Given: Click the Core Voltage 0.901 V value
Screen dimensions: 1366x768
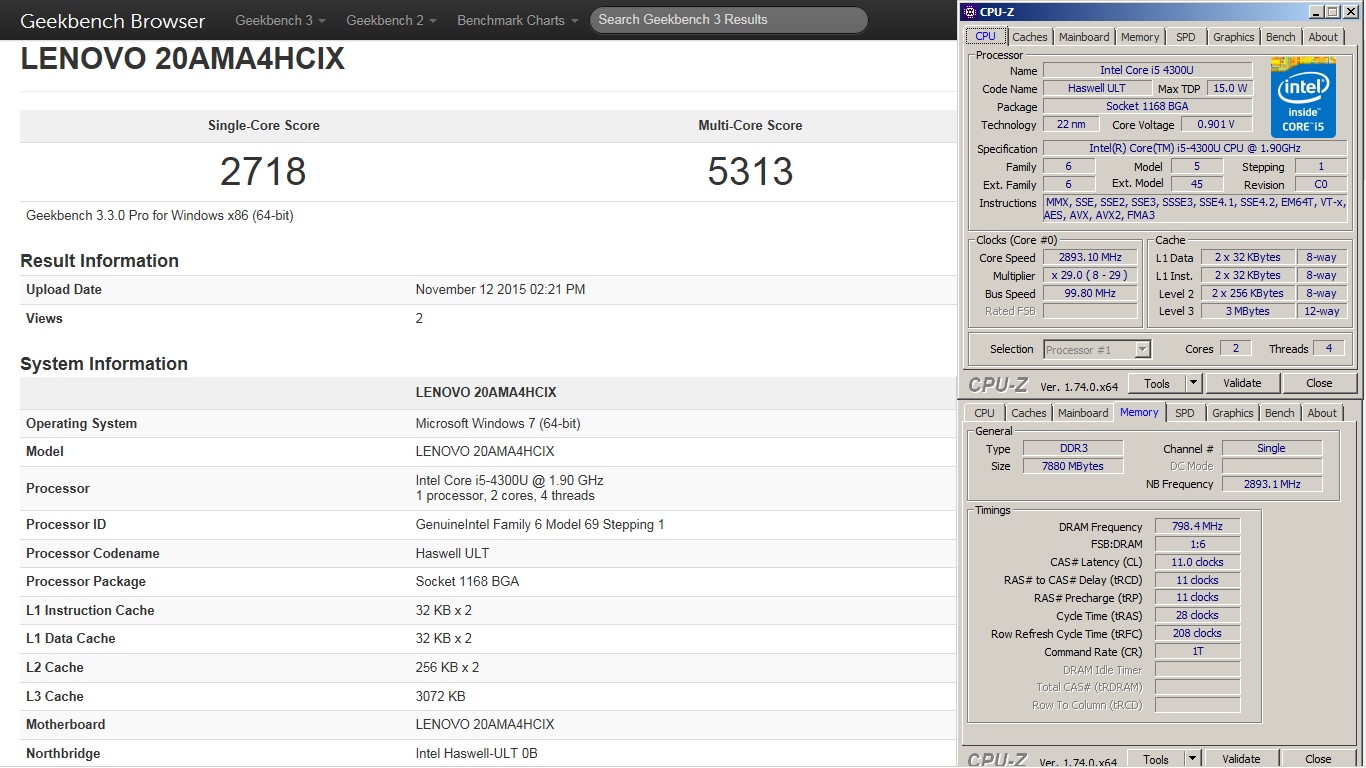Looking at the screenshot, I should [x=1216, y=124].
